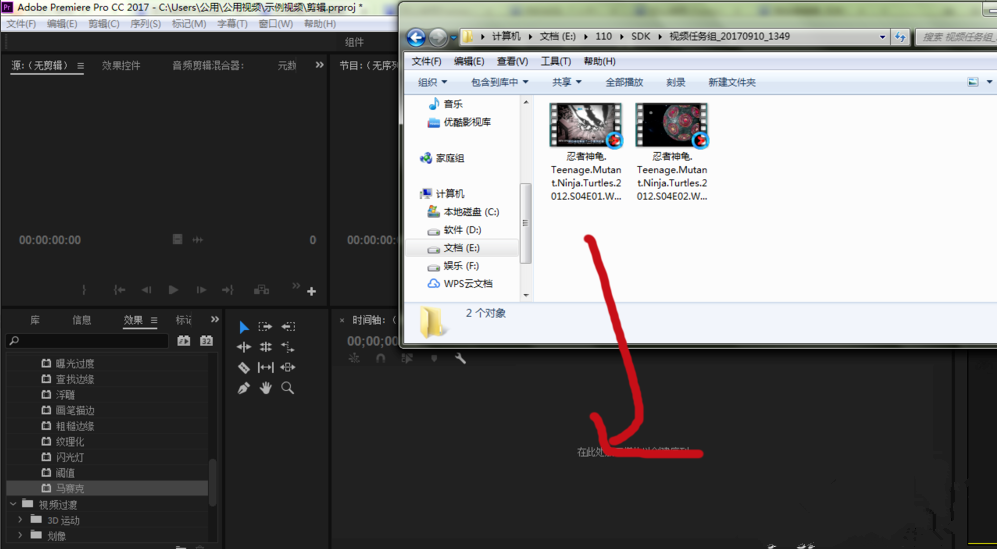Screen dimensions: 997x549
Task: Click Mark In brace in source monitor
Action: 84,289
